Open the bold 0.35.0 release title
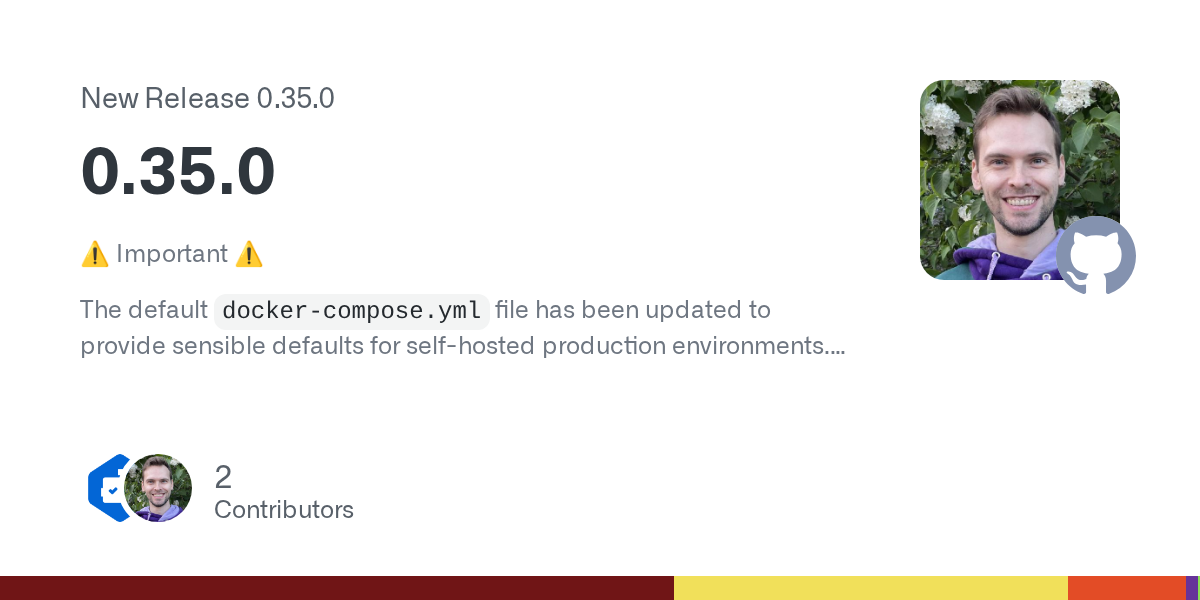The image size is (1200, 600). (178, 171)
